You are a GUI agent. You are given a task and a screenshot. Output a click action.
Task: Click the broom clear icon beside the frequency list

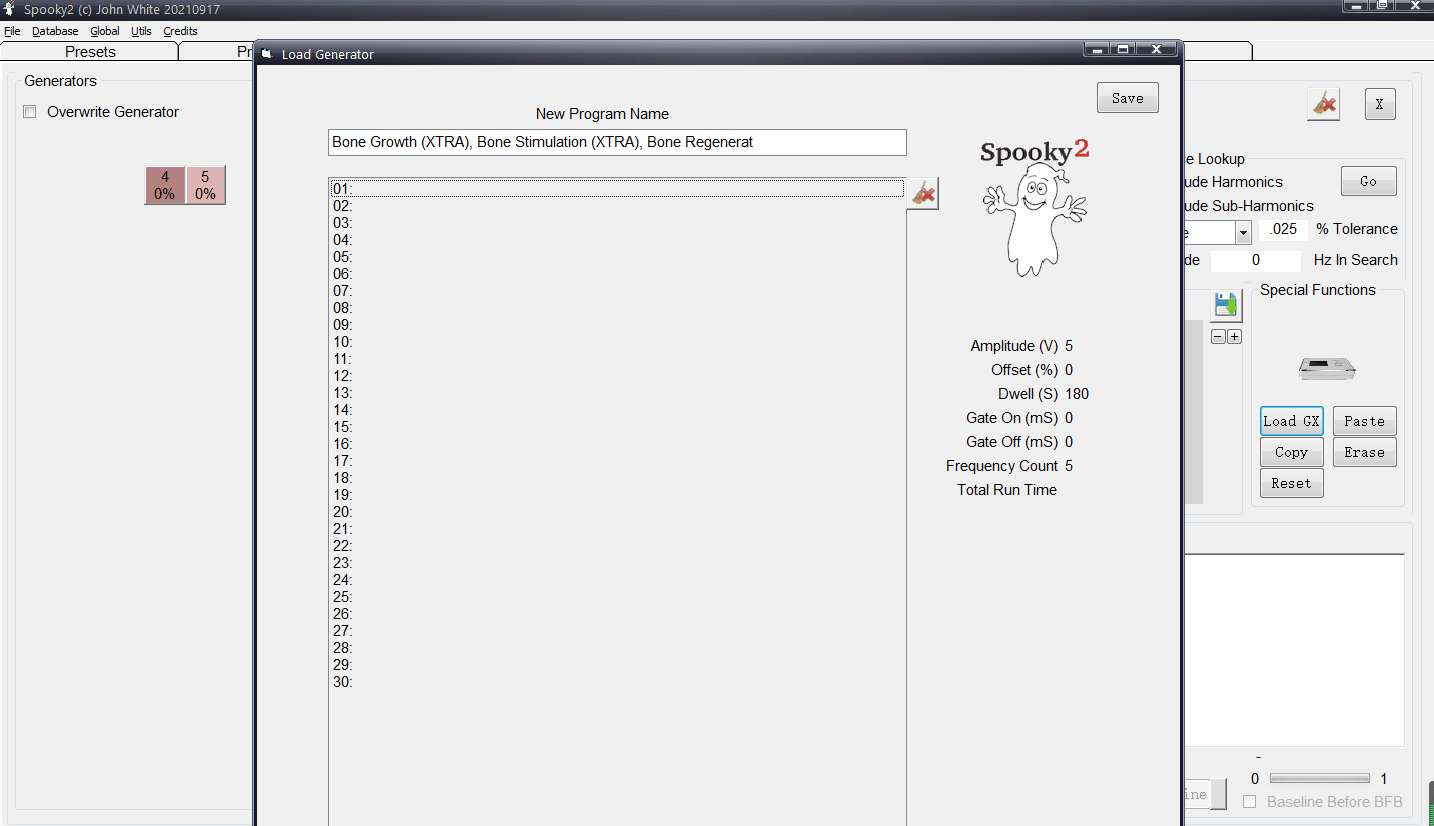tap(924, 193)
